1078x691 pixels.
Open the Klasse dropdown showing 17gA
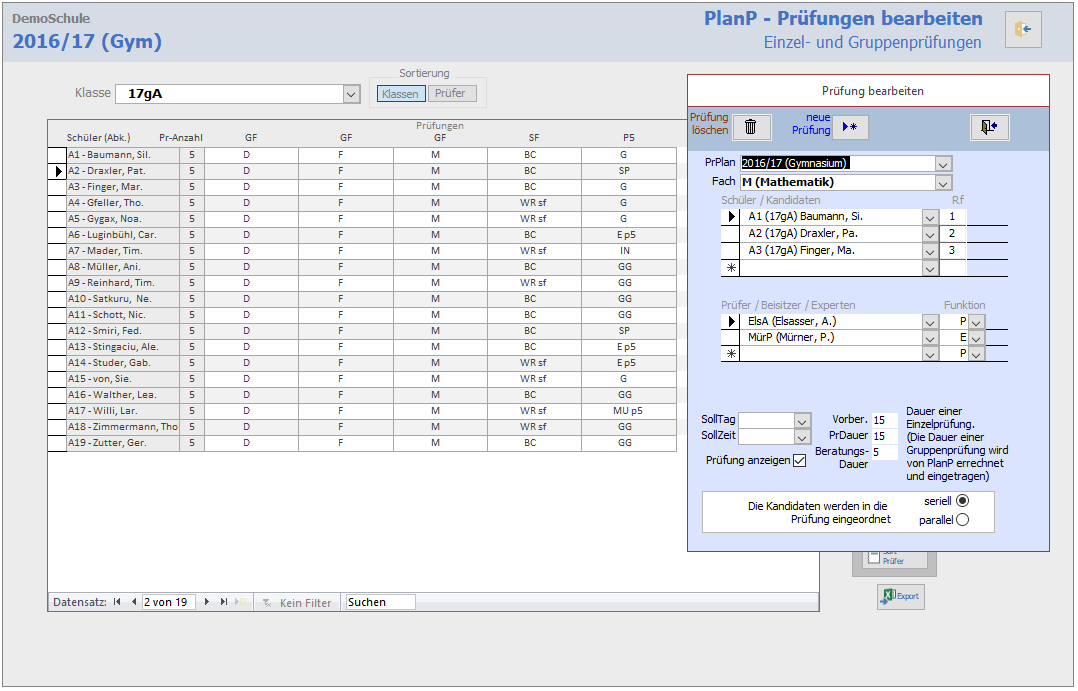click(x=351, y=94)
